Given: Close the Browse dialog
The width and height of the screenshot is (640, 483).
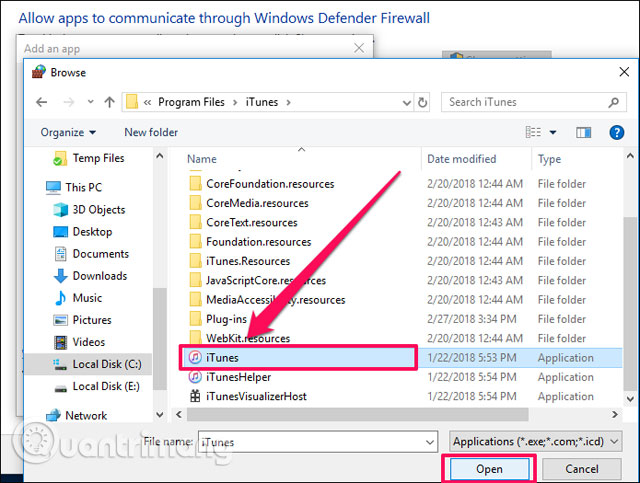Looking at the screenshot, I should (624, 72).
